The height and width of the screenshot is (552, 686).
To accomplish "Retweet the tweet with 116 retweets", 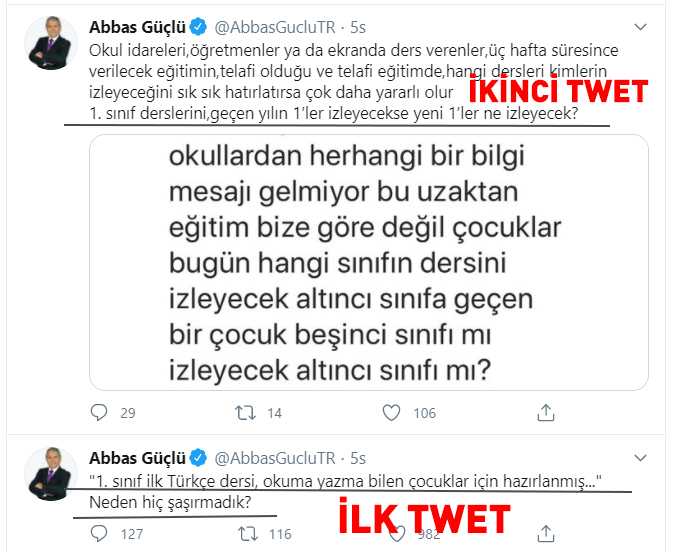I will pyautogui.click(x=248, y=533).
